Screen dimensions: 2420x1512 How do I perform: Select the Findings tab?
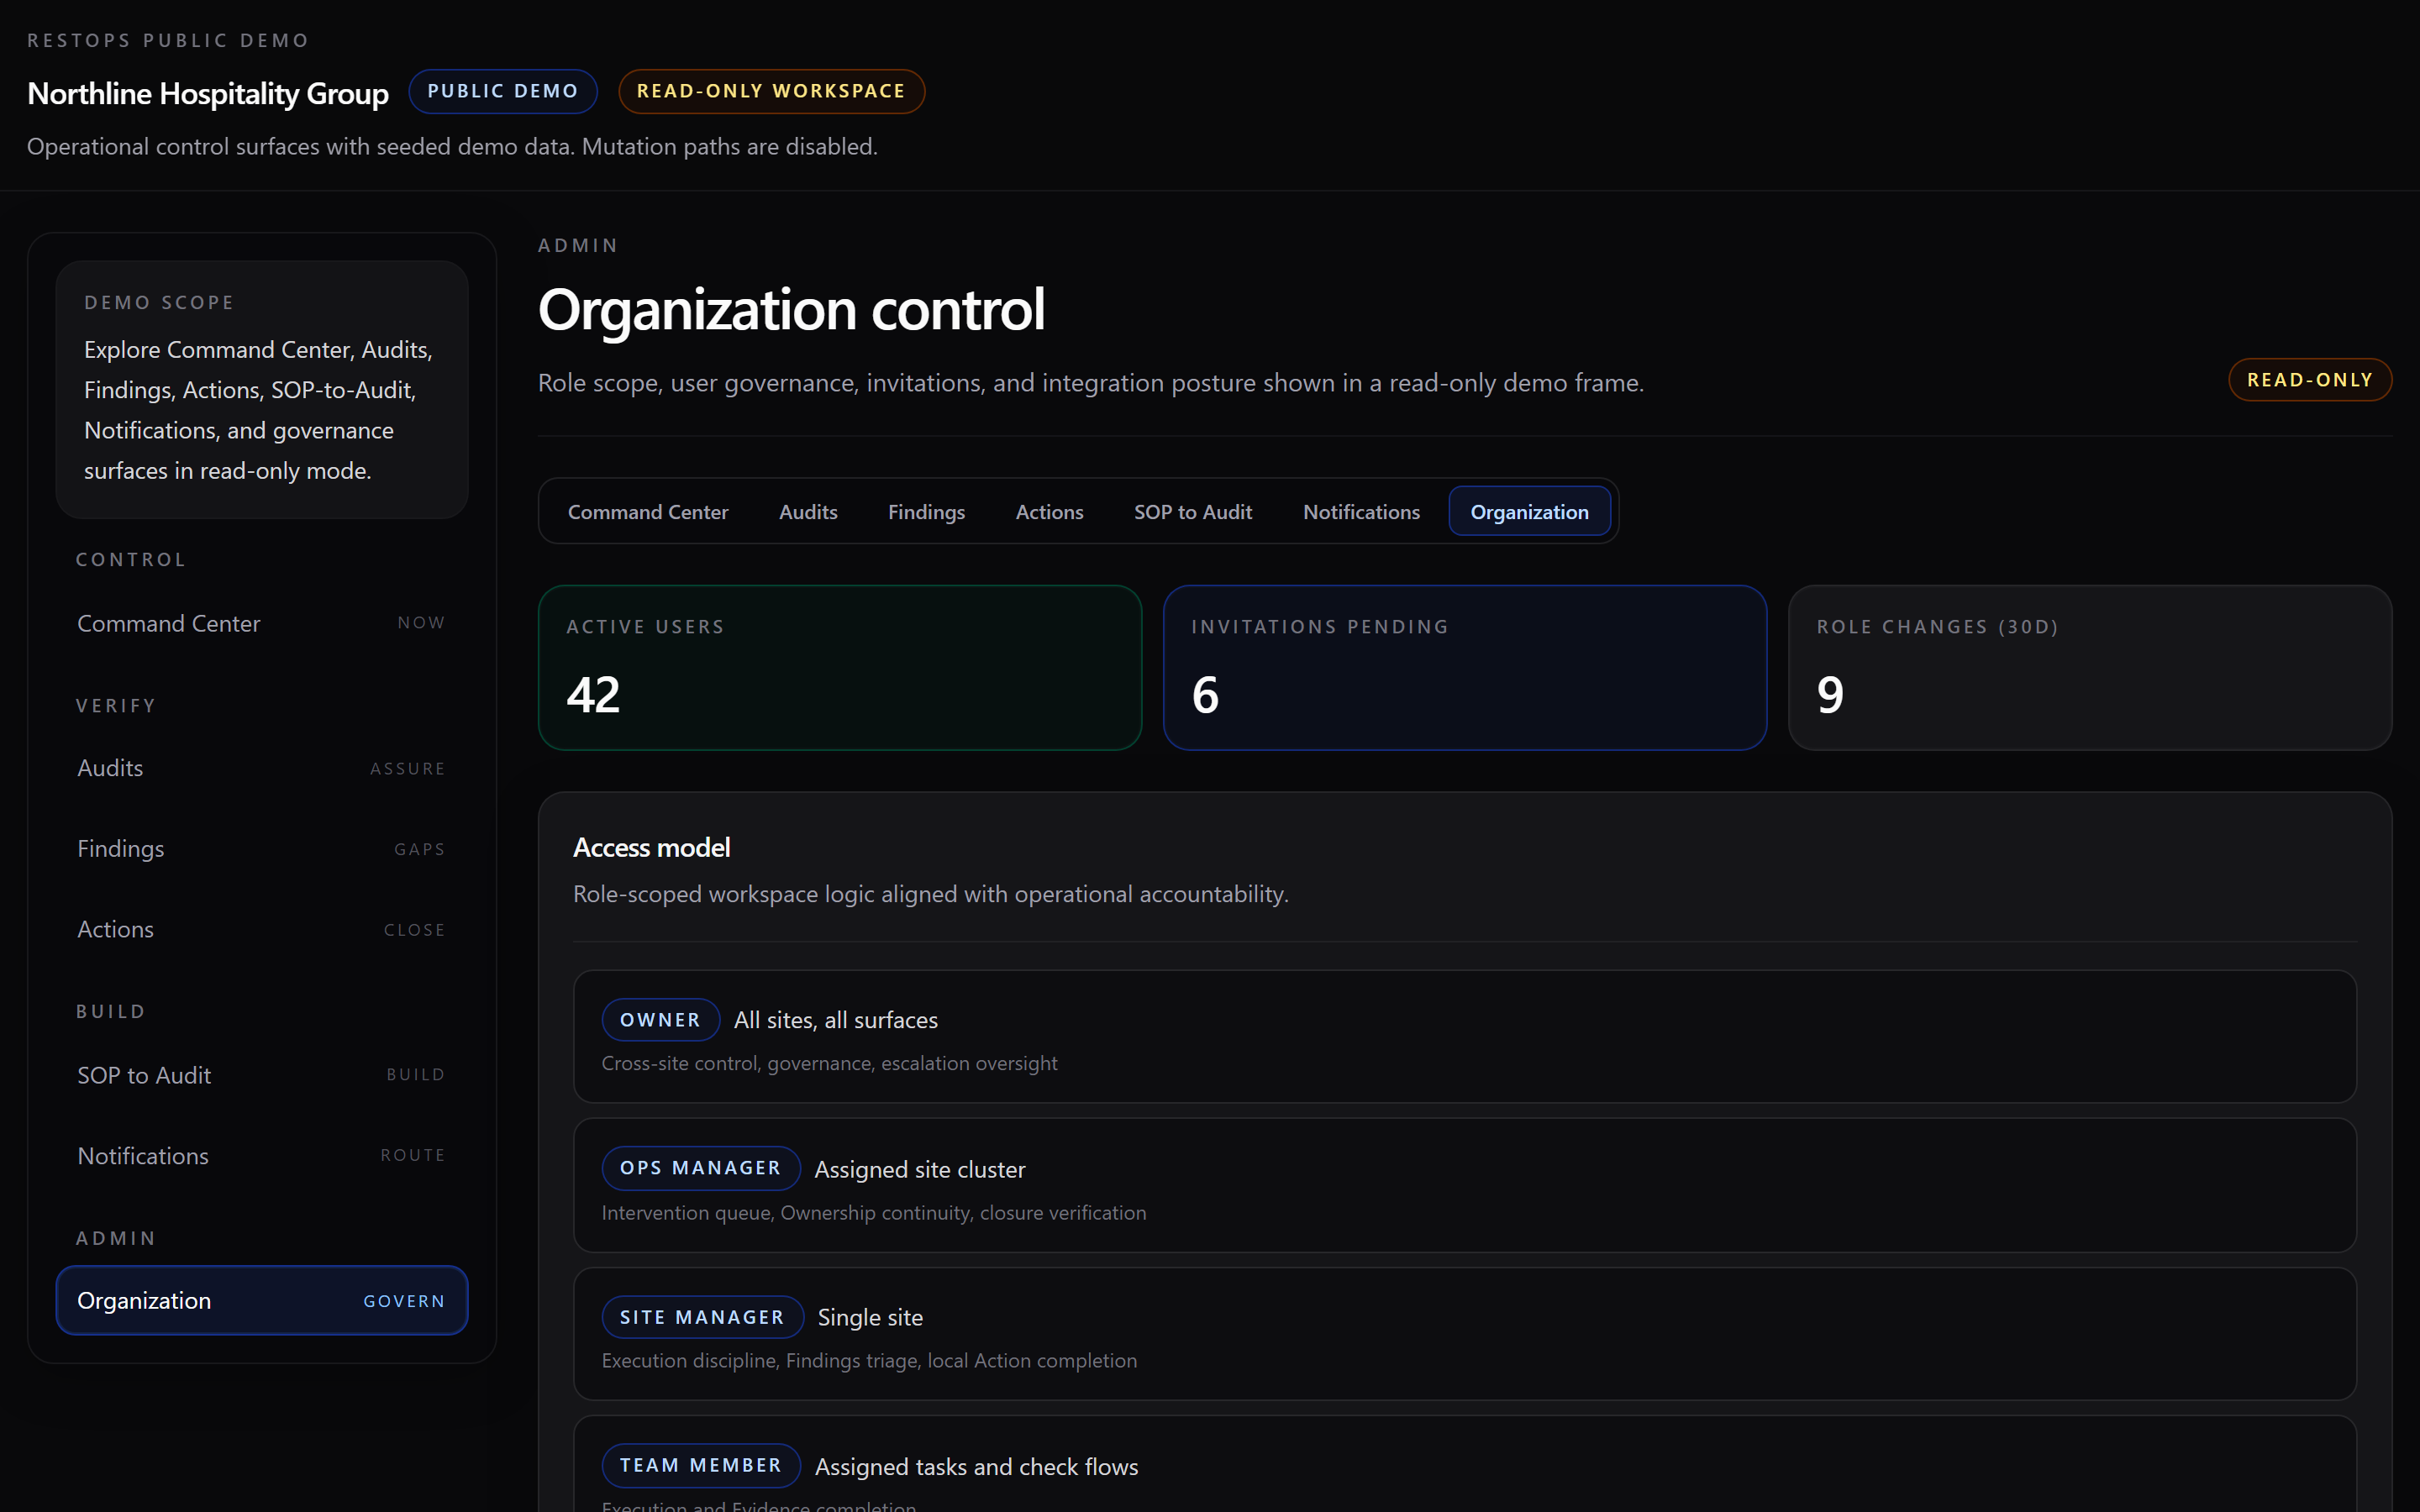point(926,512)
